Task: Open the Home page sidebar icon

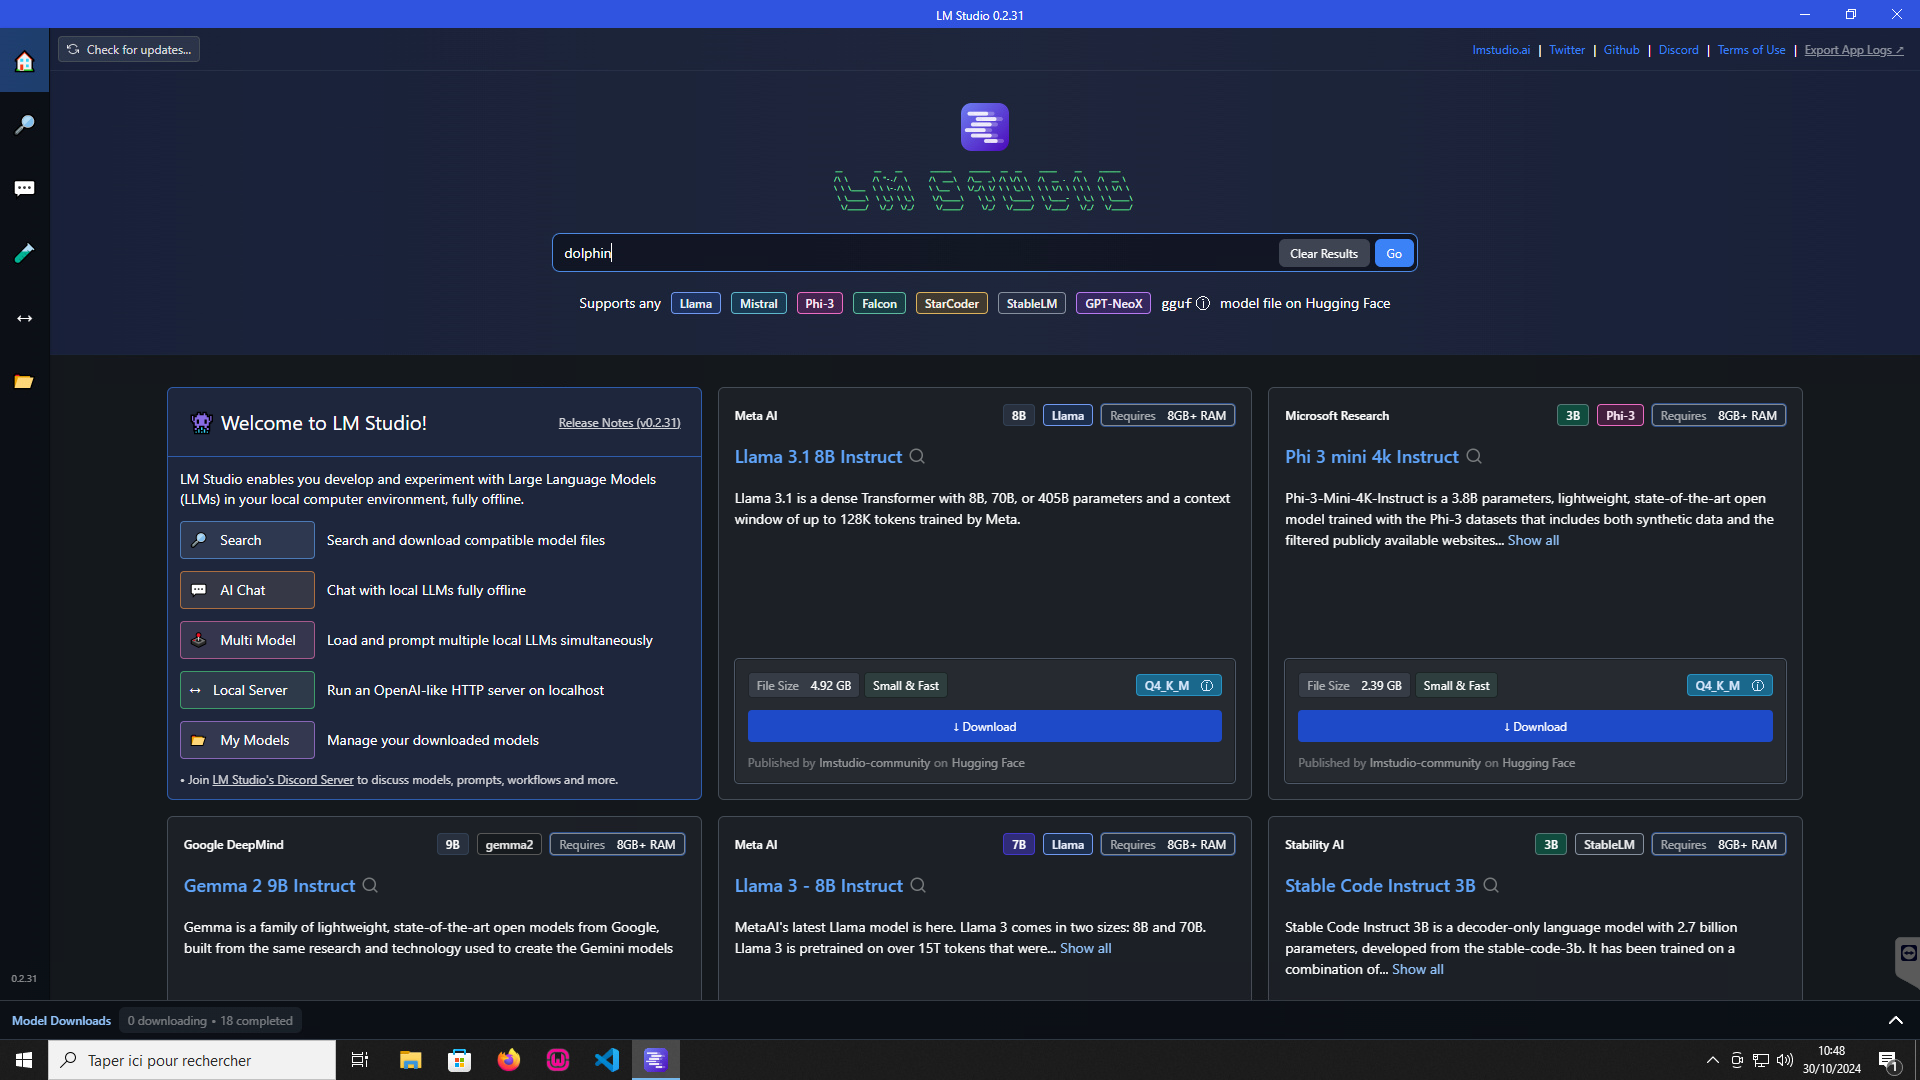Action: click(x=24, y=61)
